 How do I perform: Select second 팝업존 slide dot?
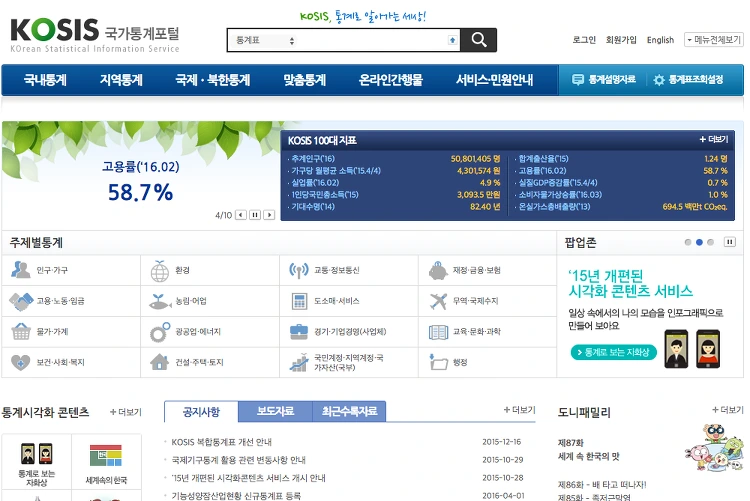(x=699, y=243)
